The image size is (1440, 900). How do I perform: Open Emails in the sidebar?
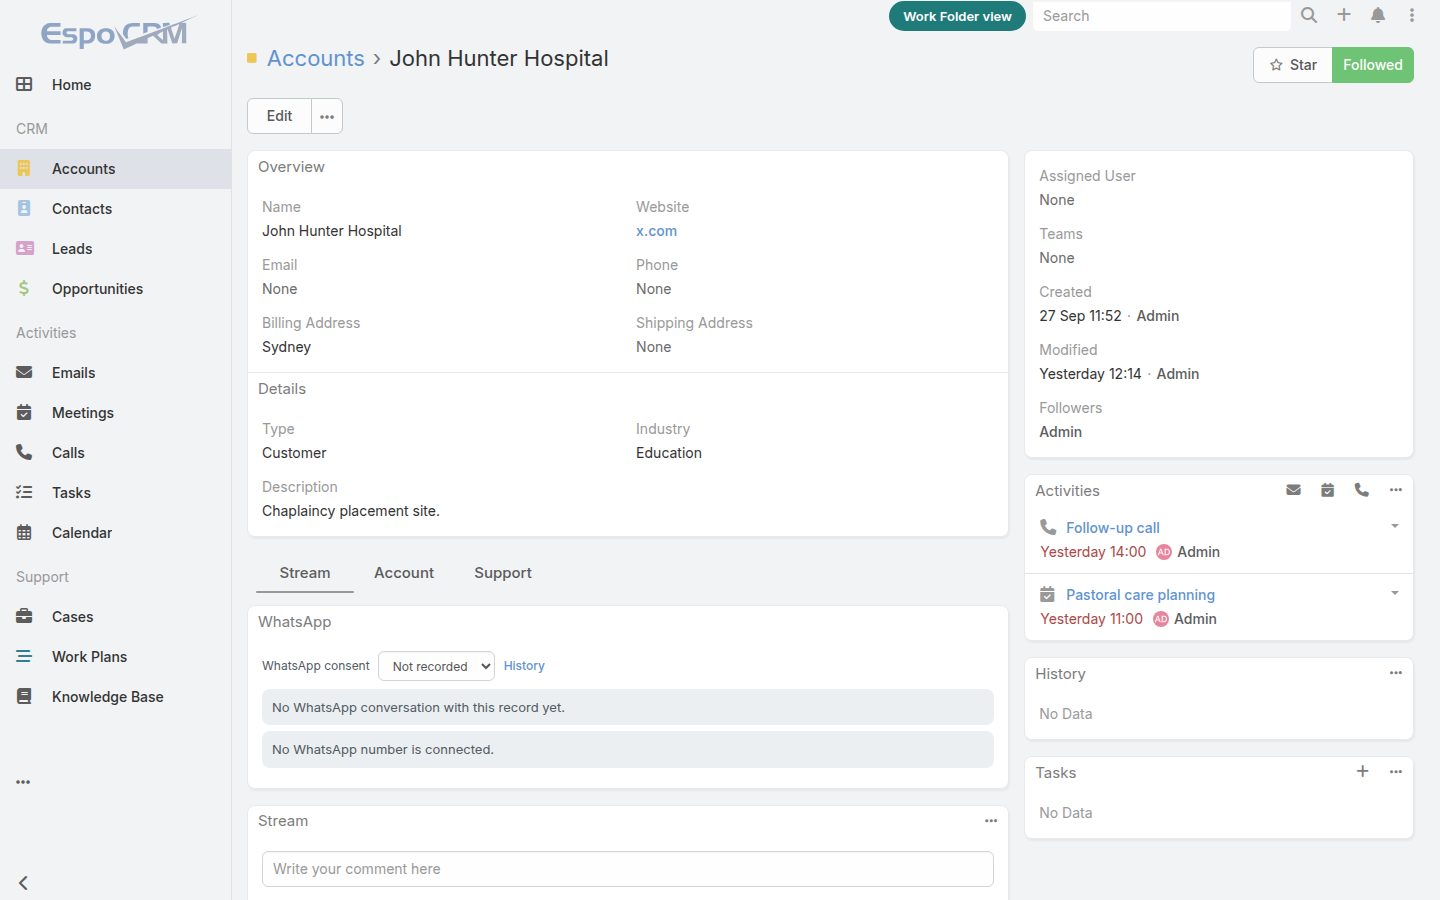pos(116,373)
